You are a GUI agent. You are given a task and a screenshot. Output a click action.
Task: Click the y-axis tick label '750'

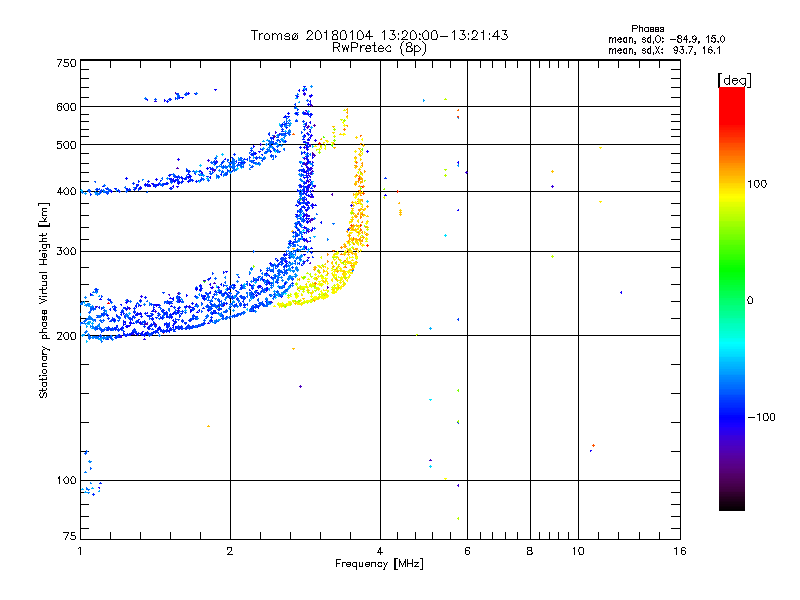click(67, 63)
